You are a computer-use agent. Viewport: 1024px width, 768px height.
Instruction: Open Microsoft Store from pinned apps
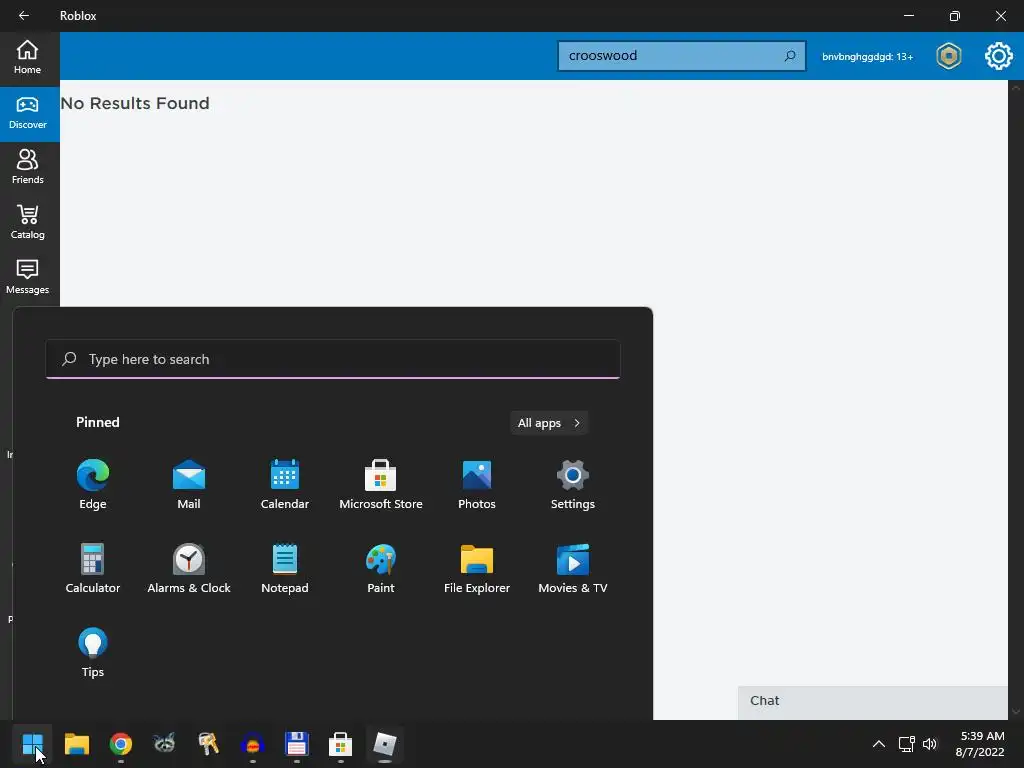click(381, 484)
